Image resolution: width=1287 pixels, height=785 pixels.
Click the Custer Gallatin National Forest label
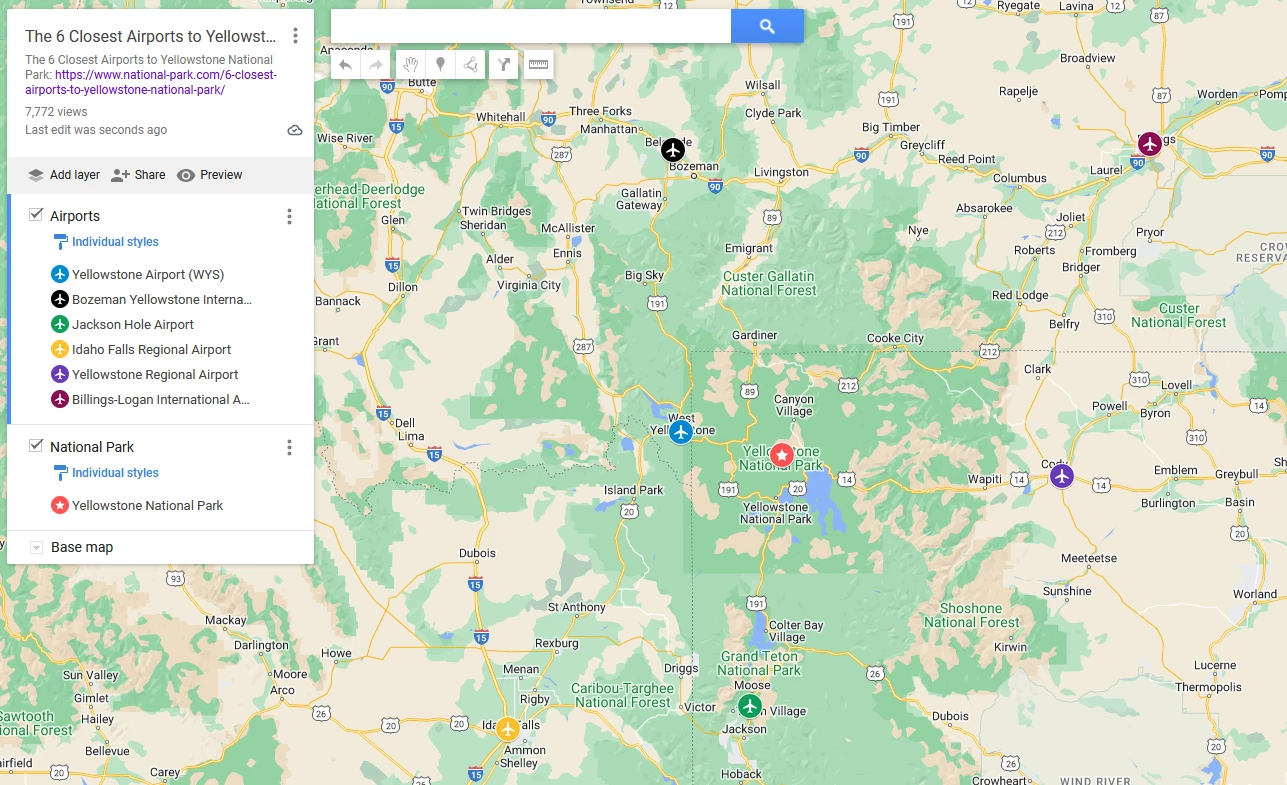(x=769, y=283)
